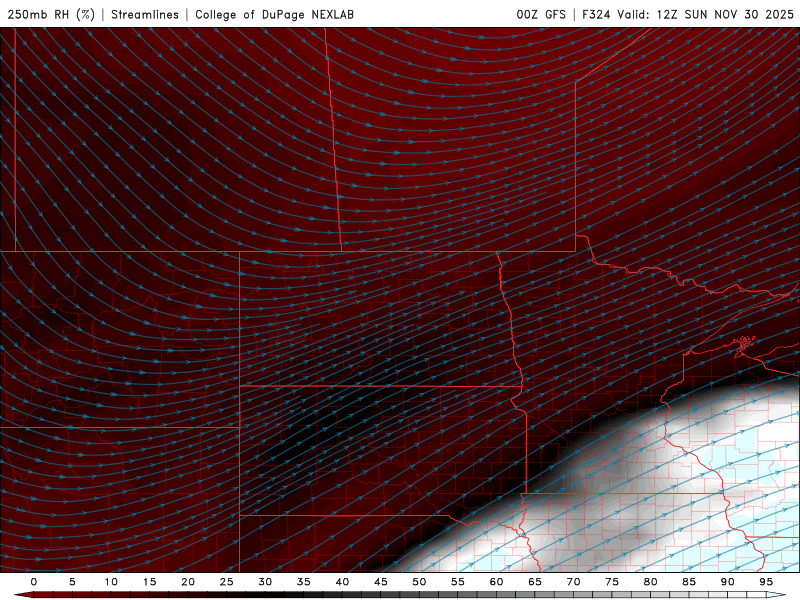Click the '40' value on color scale
This screenshot has width=800, height=600.
click(342, 582)
